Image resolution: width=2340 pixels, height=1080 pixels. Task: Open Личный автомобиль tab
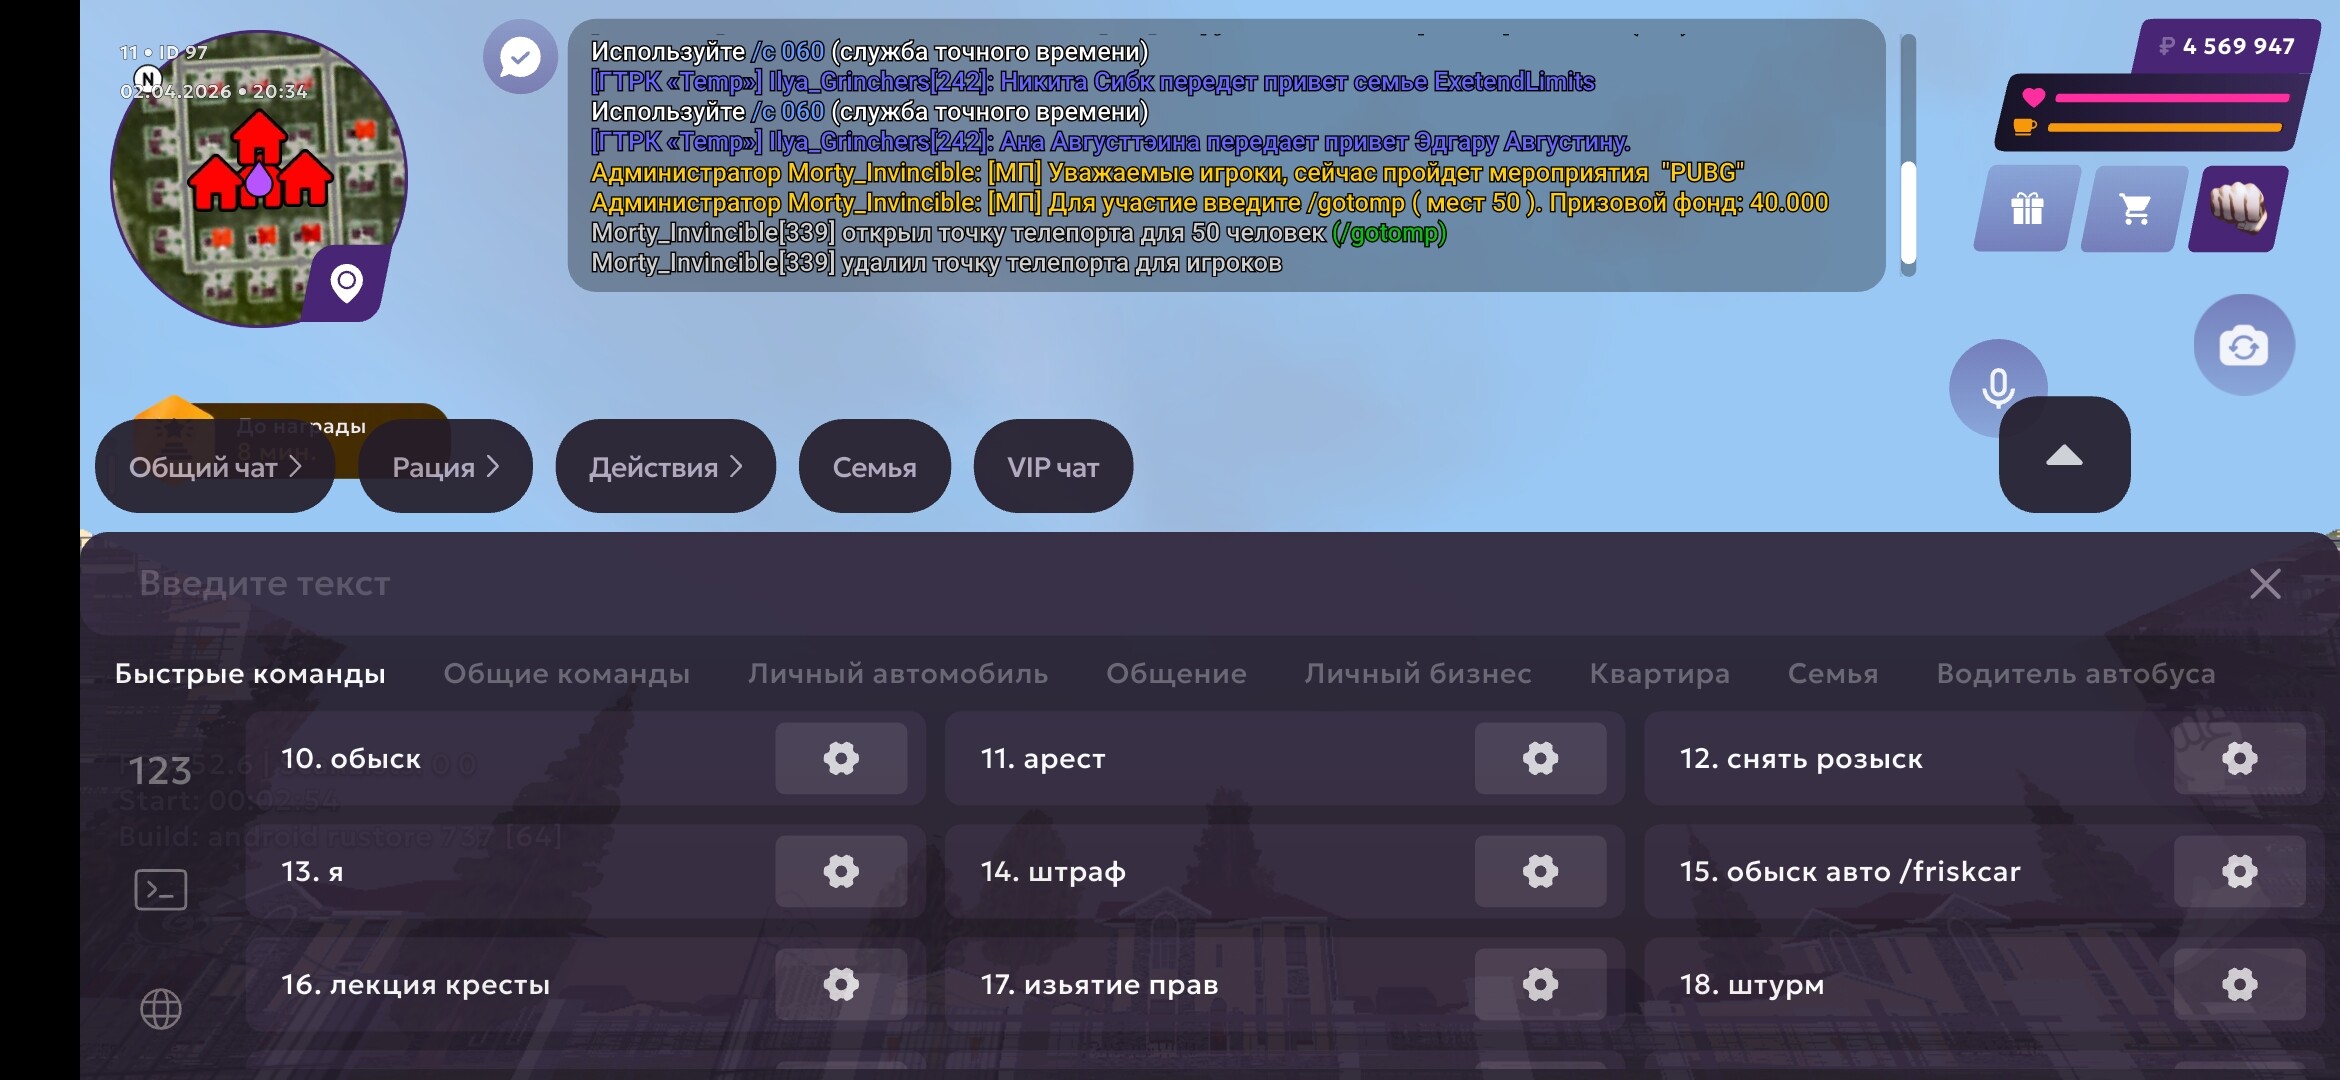(897, 673)
